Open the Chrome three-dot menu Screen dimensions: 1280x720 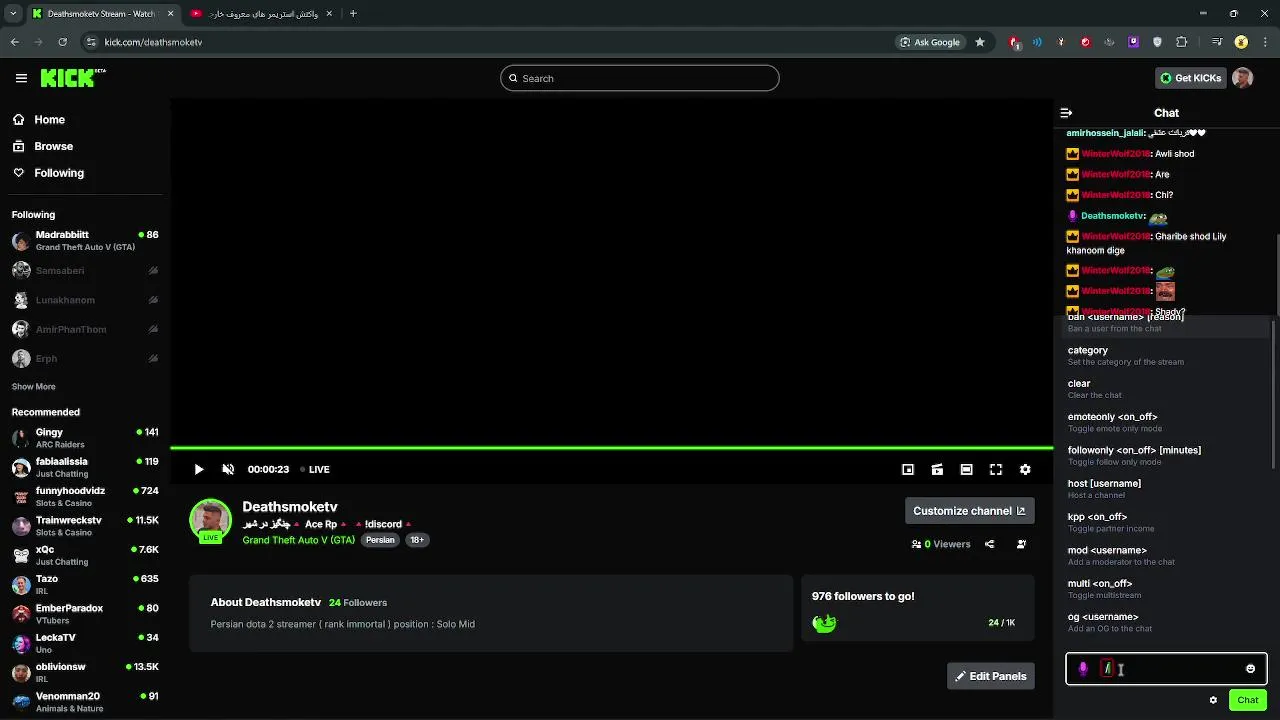(1265, 42)
